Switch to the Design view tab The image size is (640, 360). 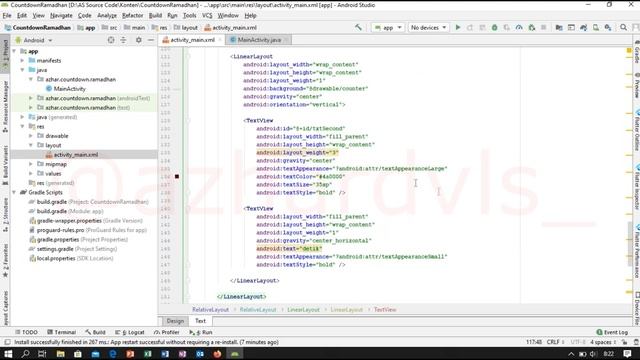click(x=176, y=321)
